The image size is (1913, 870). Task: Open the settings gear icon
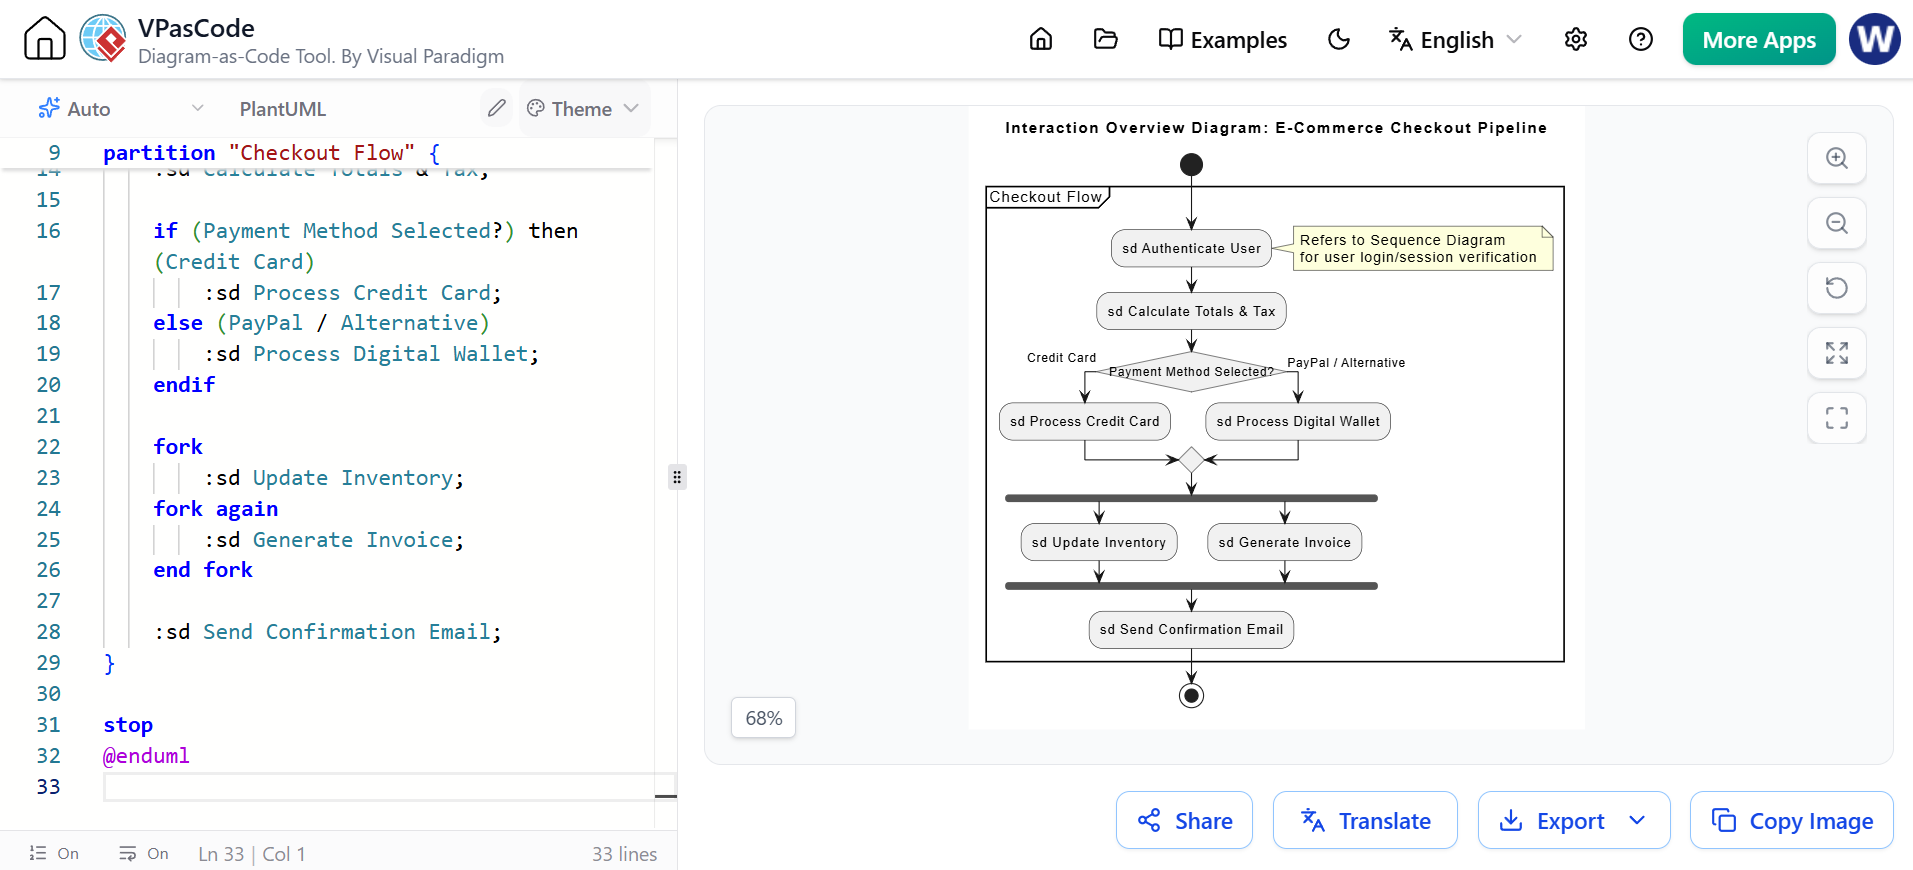point(1576,39)
